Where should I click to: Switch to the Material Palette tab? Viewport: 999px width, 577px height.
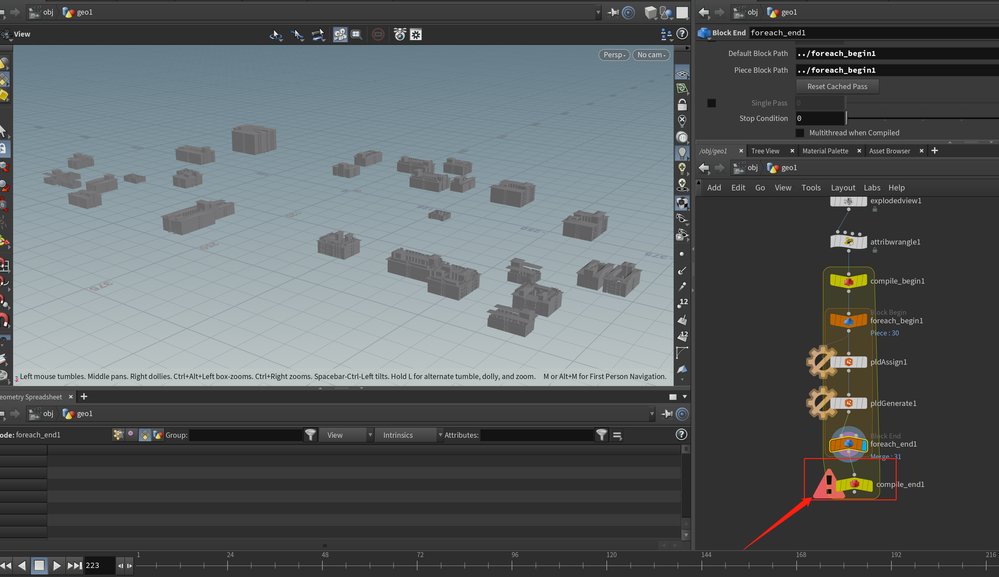[x=824, y=151]
